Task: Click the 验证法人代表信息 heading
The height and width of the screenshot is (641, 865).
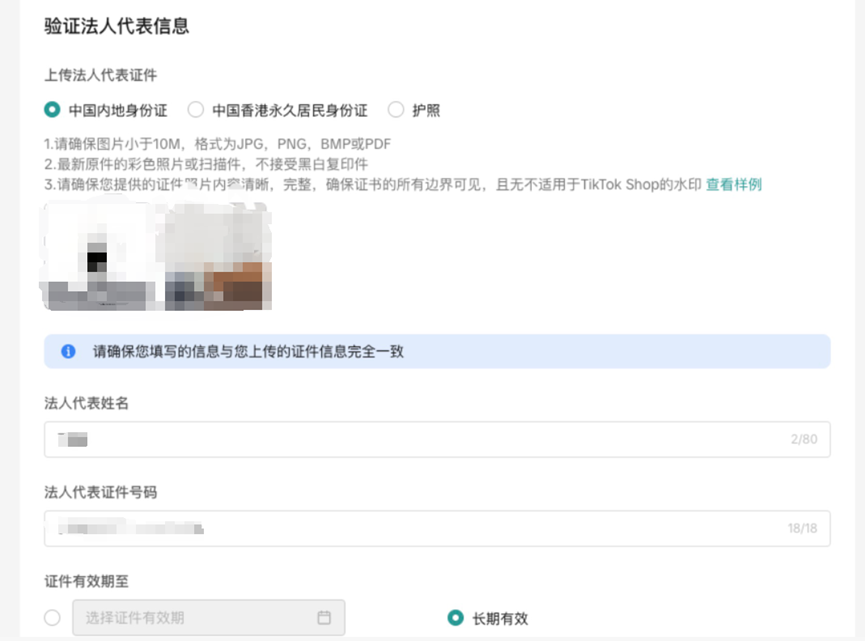Action: pyautogui.click(x=116, y=26)
